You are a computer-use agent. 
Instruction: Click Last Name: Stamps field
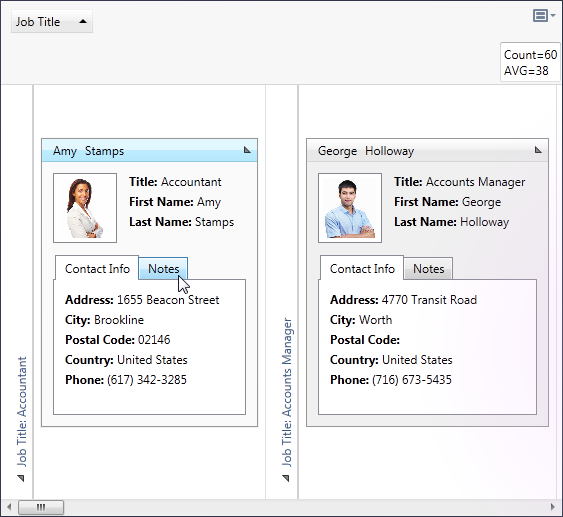(x=182, y=222)
